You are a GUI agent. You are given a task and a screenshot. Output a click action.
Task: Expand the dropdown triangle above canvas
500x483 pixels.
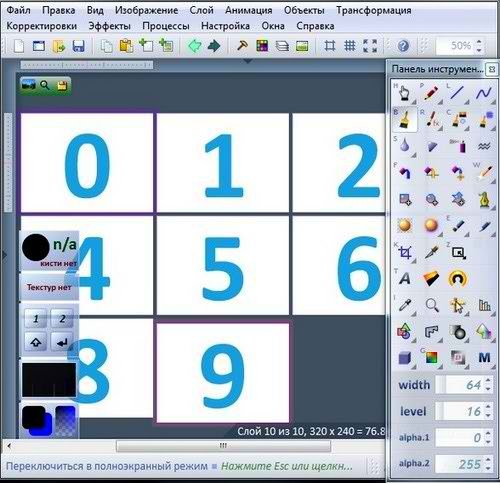click(248, 61)
